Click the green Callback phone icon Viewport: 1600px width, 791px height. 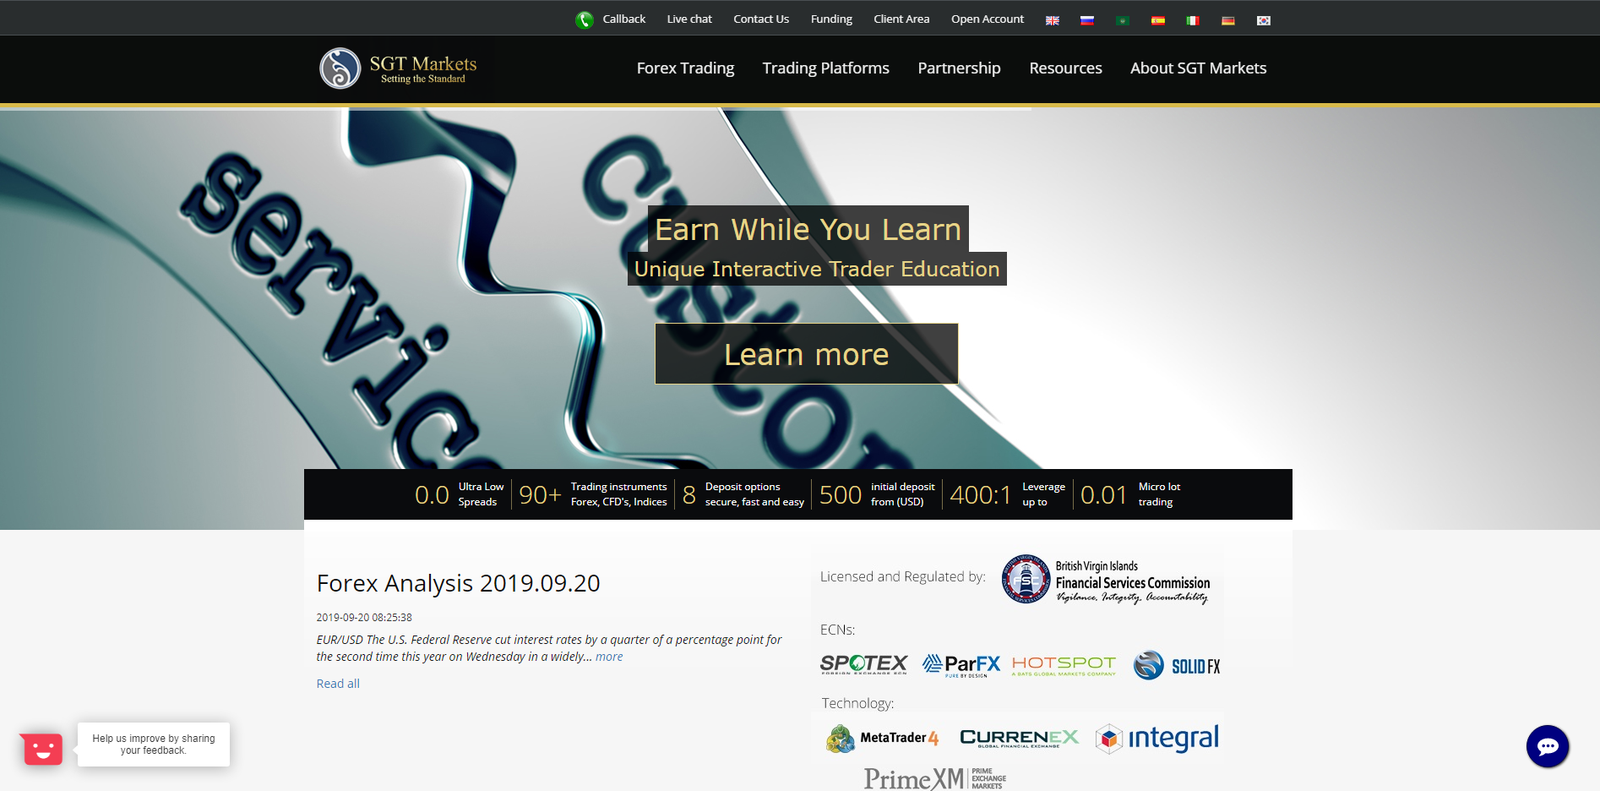pyautogui.click(x=584, y=20)
